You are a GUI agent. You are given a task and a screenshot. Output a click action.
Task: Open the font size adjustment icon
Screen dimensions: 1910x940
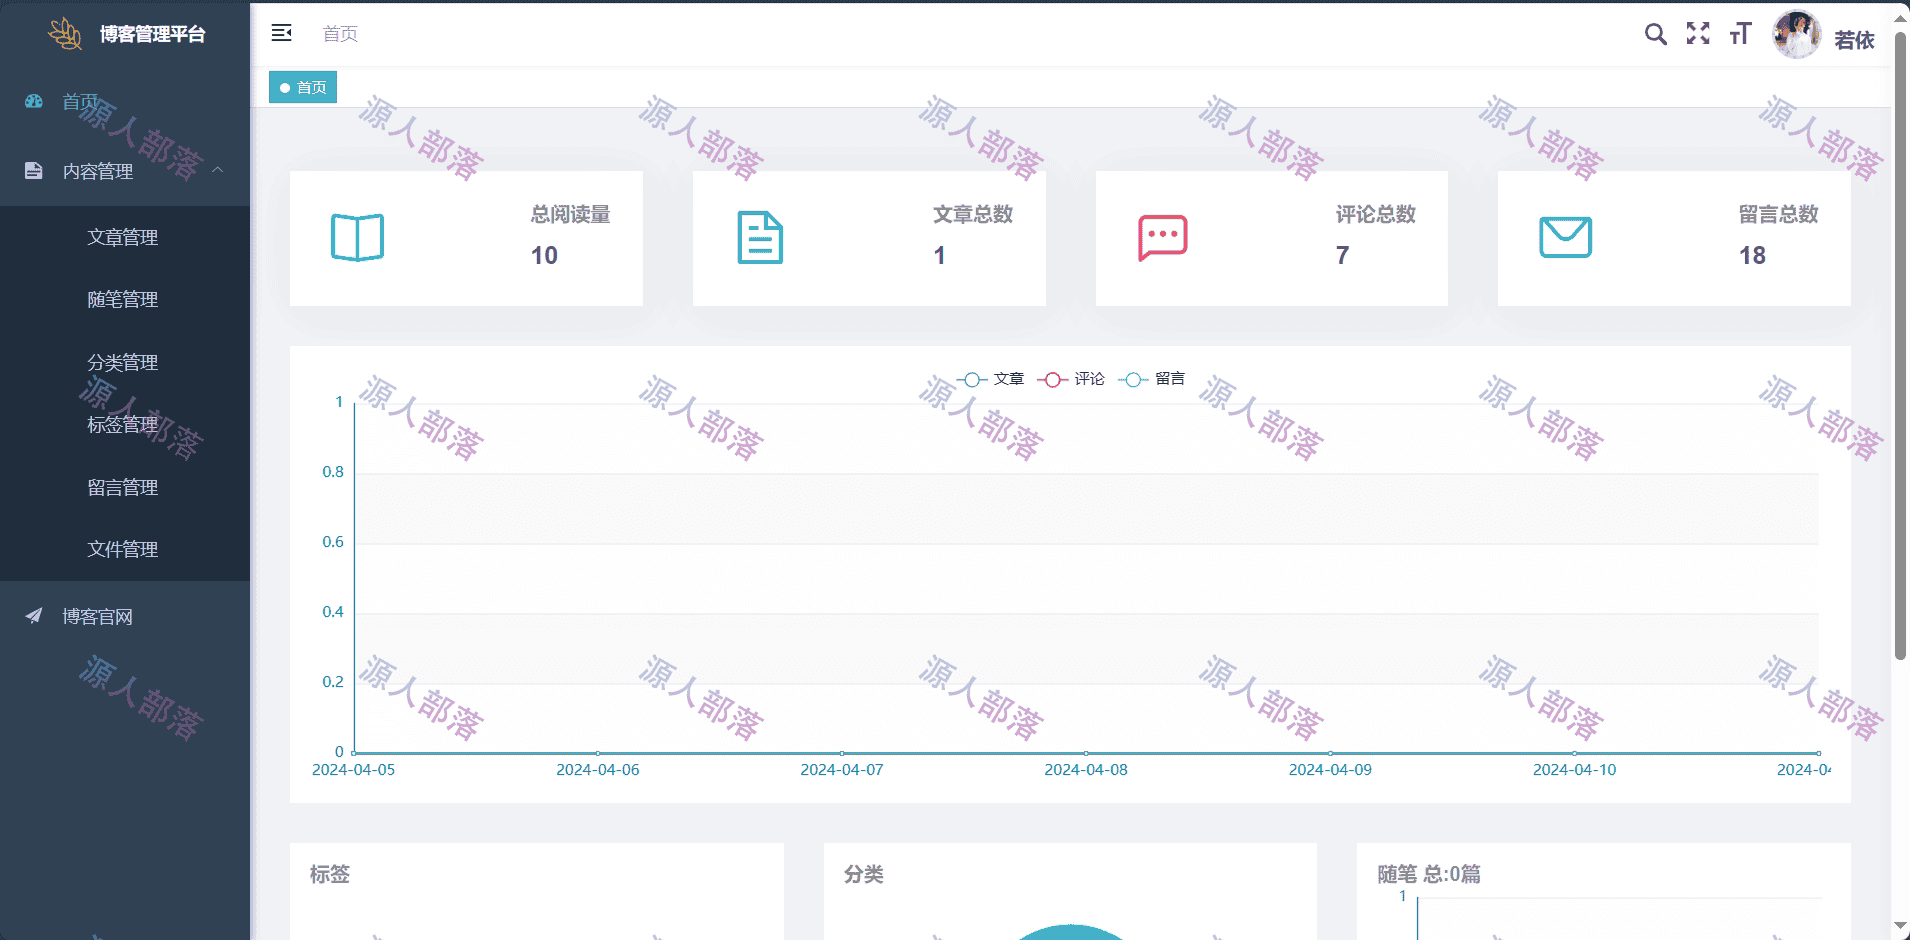pyautogui.click(x=1741, y=34)
